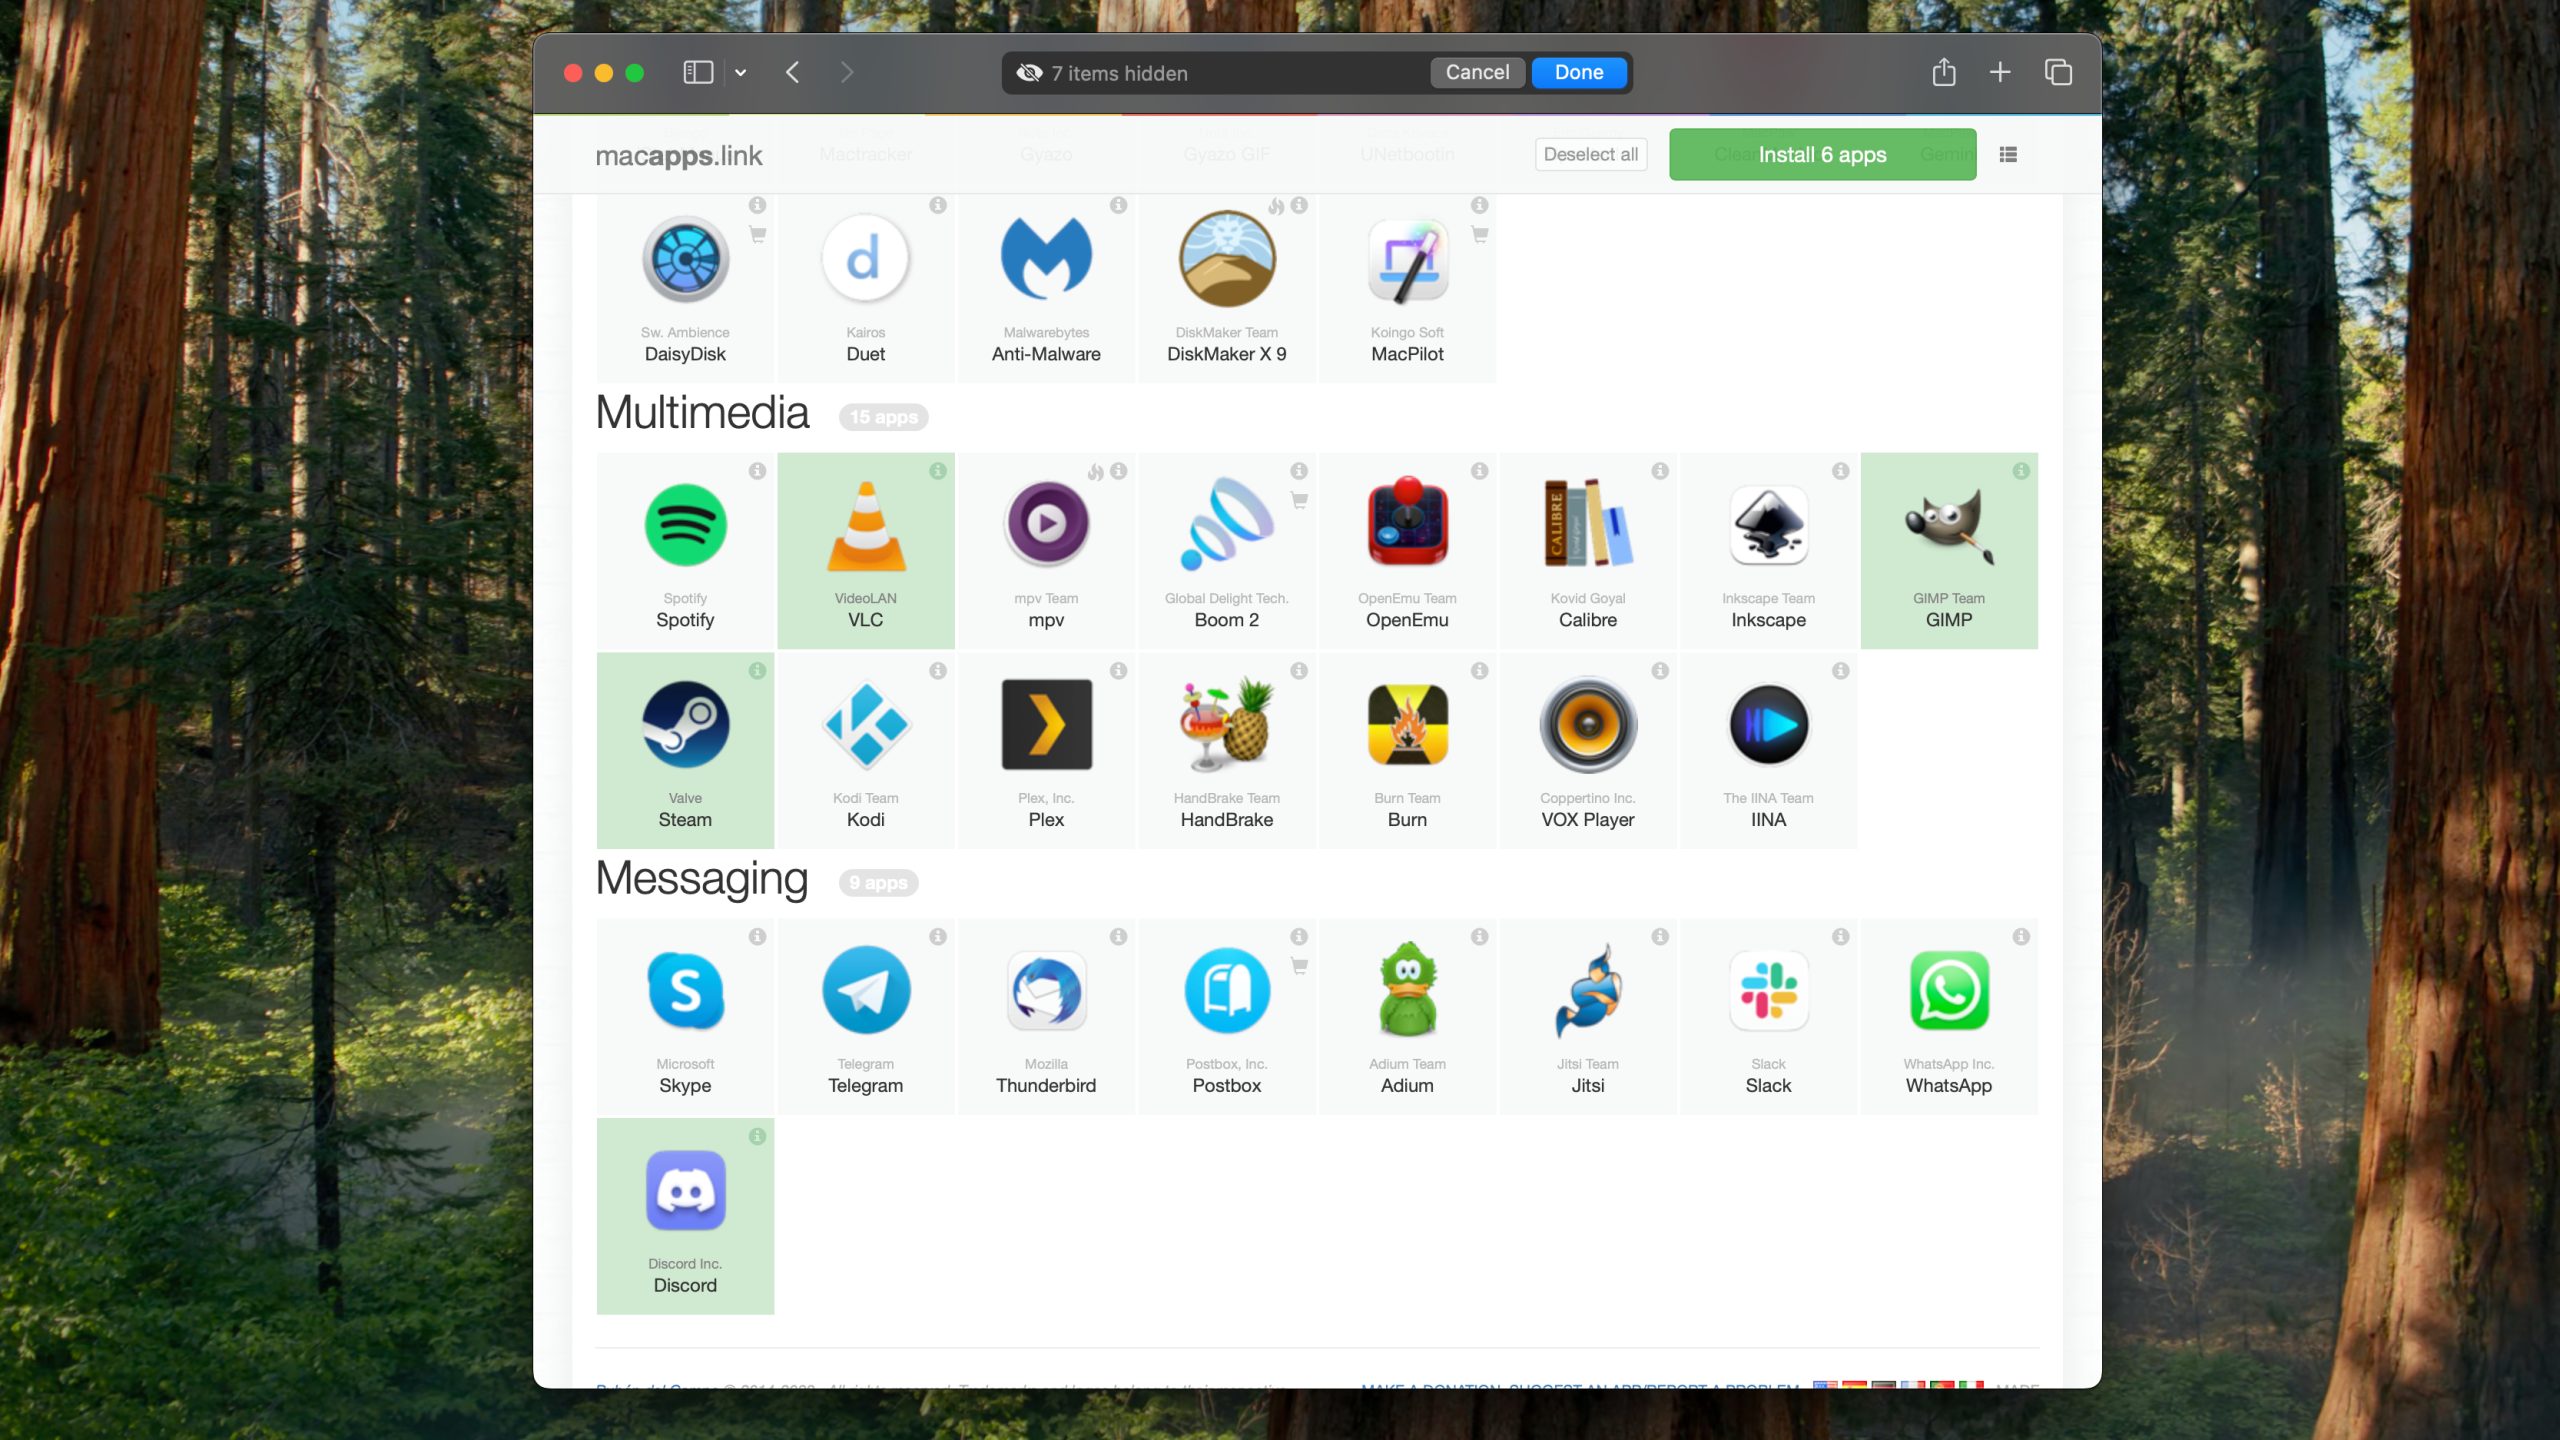This screenshot has width=2560, height=1440.
Task: Click the WhatsApp app icon
Action: [1948, 991]
